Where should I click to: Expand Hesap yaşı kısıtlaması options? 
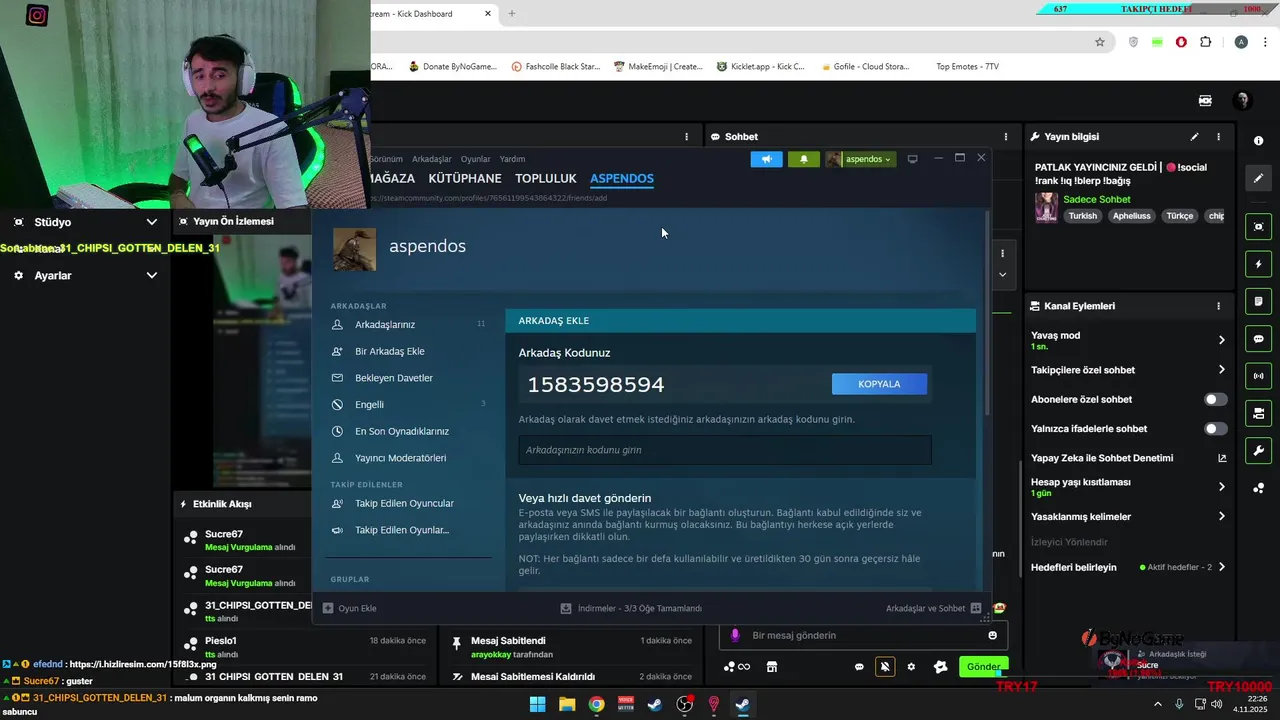[x=1221, y=487]
